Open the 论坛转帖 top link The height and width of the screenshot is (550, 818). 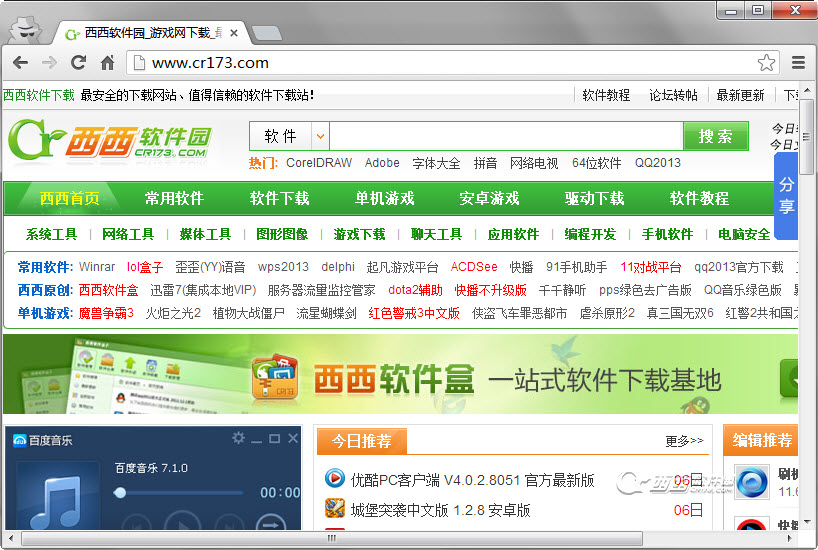[x=673, y=95]
